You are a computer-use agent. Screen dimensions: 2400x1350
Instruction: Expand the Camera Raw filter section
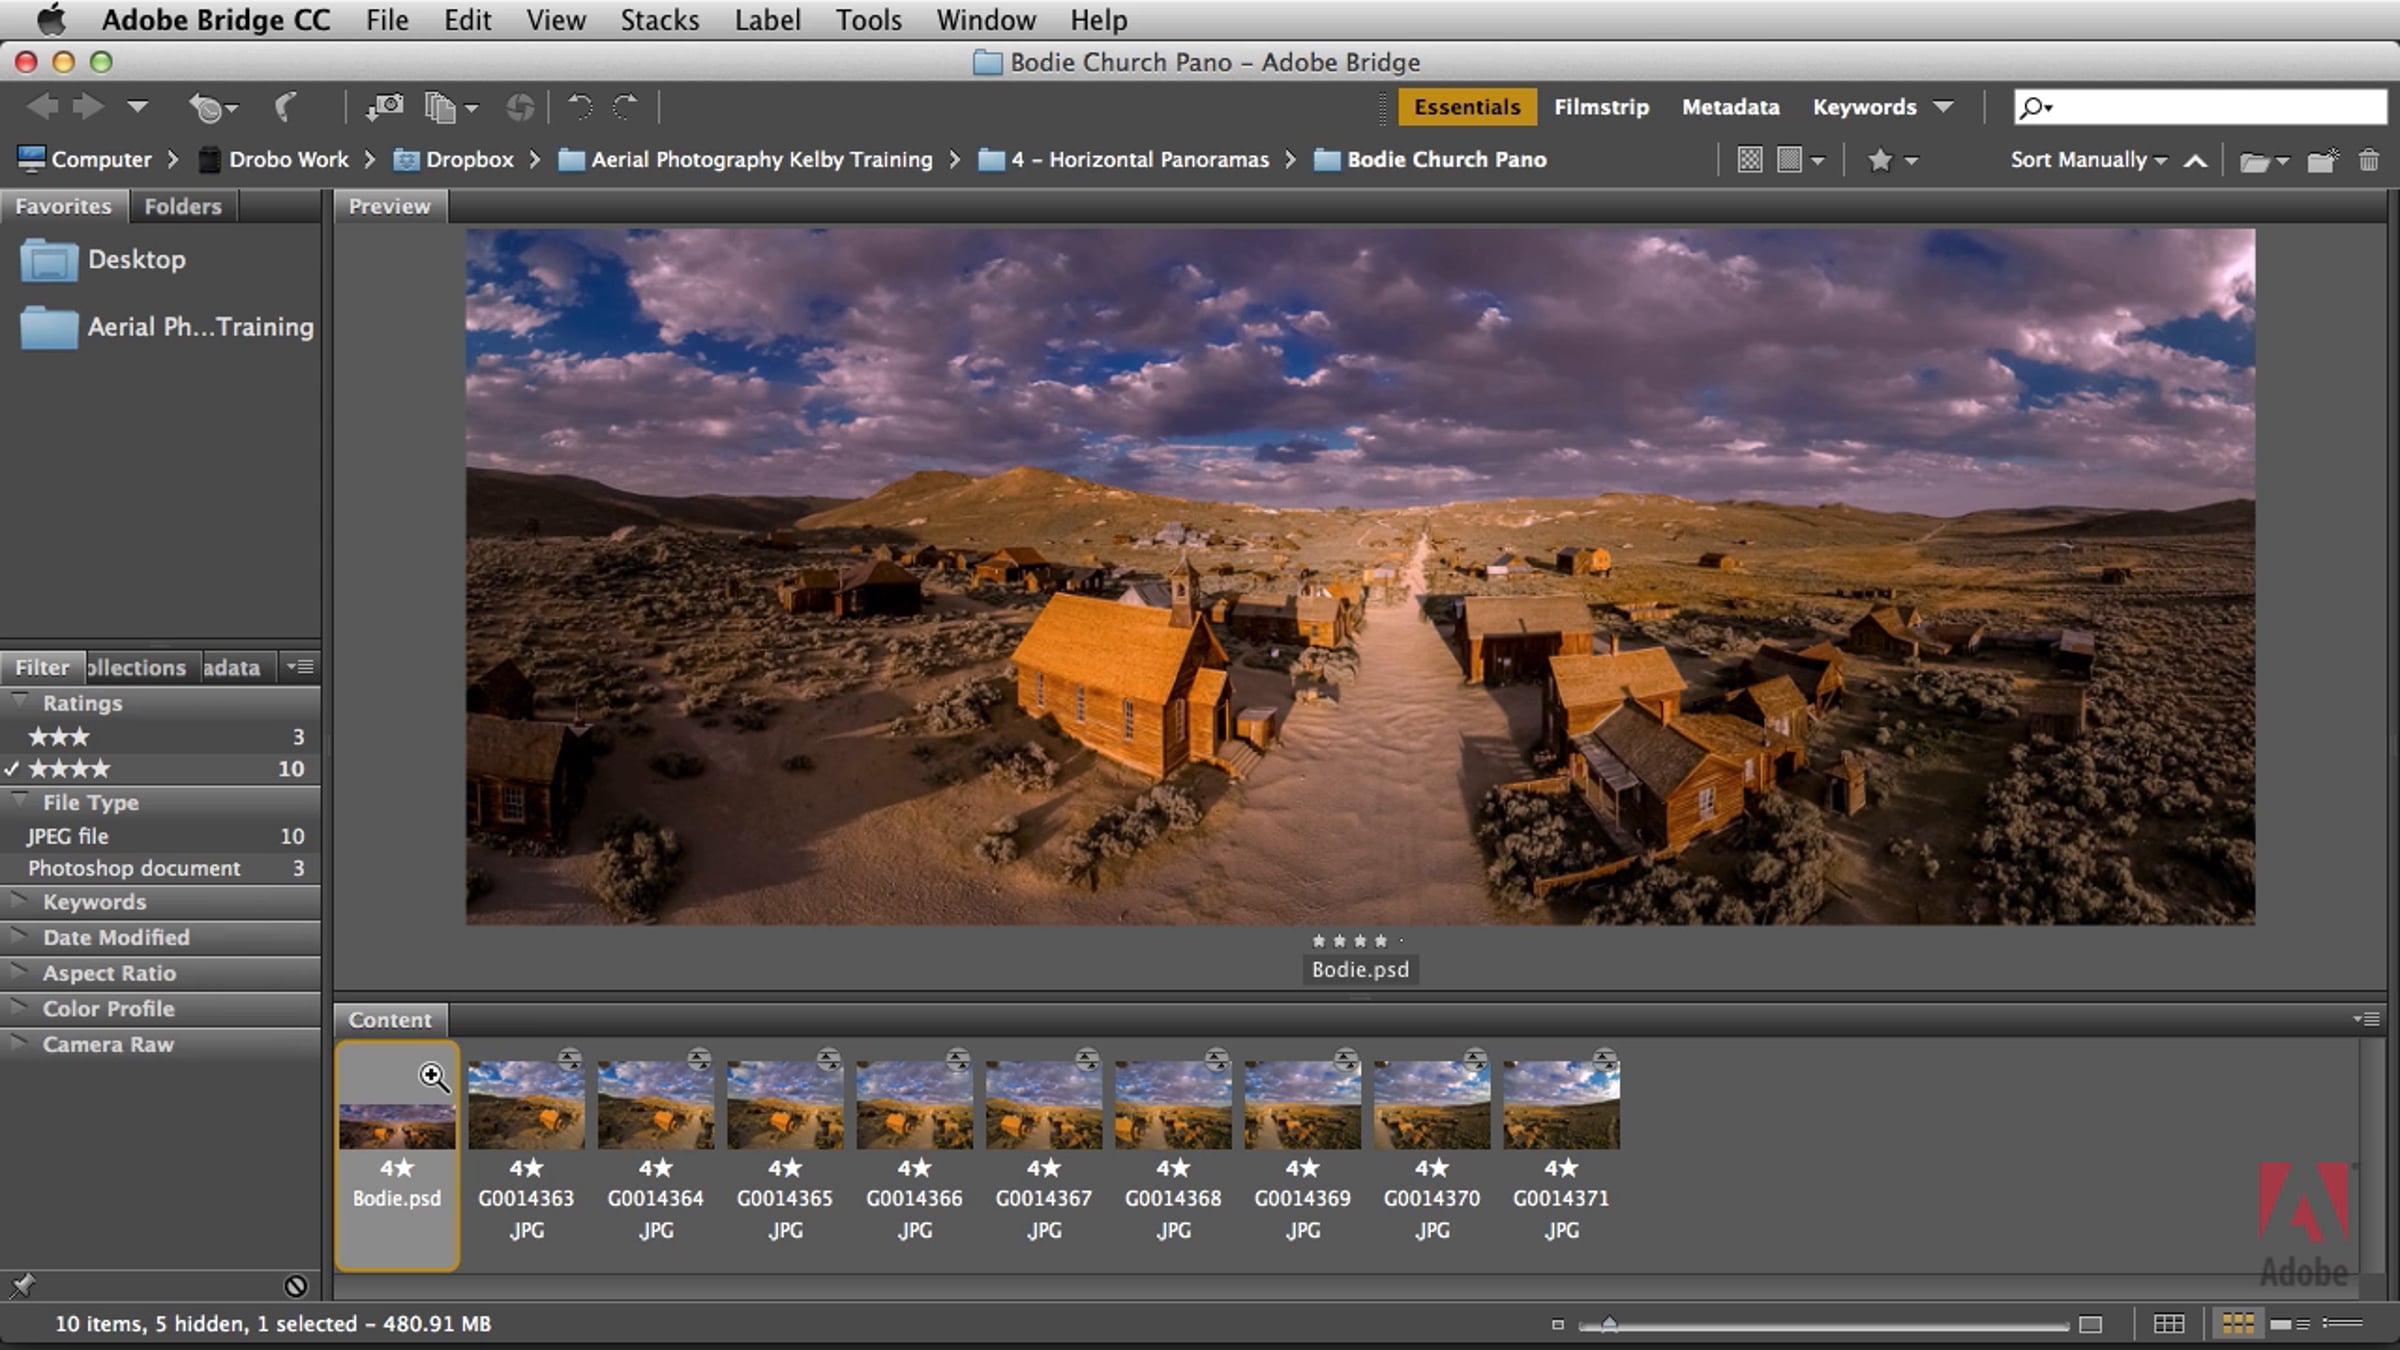[x=107, y=1044]
